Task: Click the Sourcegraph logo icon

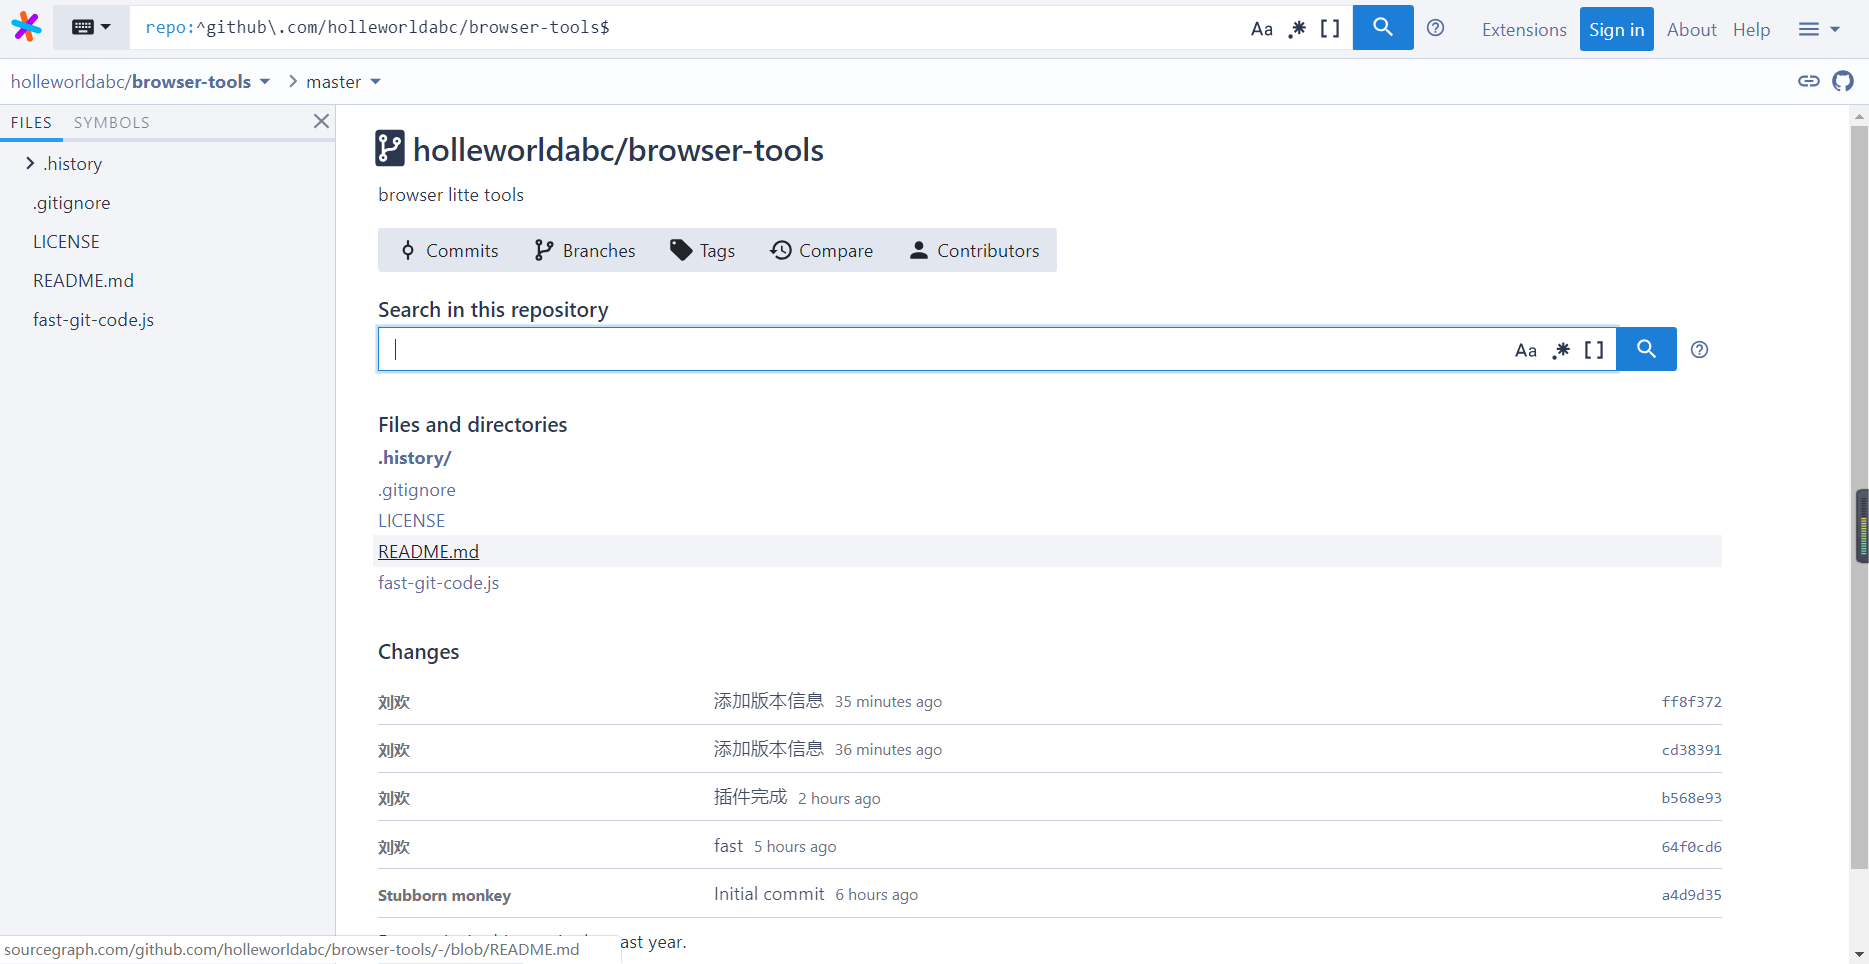Action: click(x=27, y=27)
